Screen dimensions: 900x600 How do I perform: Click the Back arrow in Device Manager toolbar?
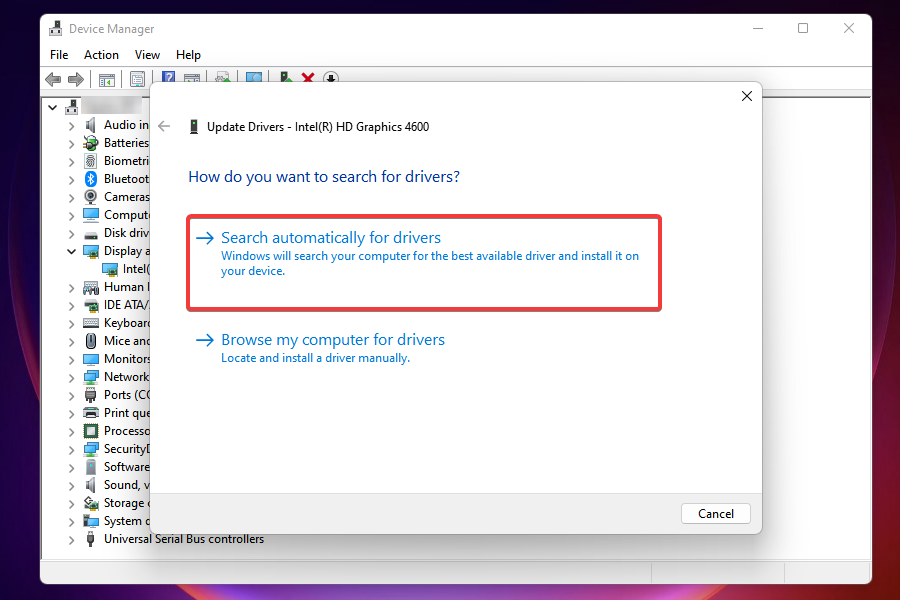tap(53, 79)
